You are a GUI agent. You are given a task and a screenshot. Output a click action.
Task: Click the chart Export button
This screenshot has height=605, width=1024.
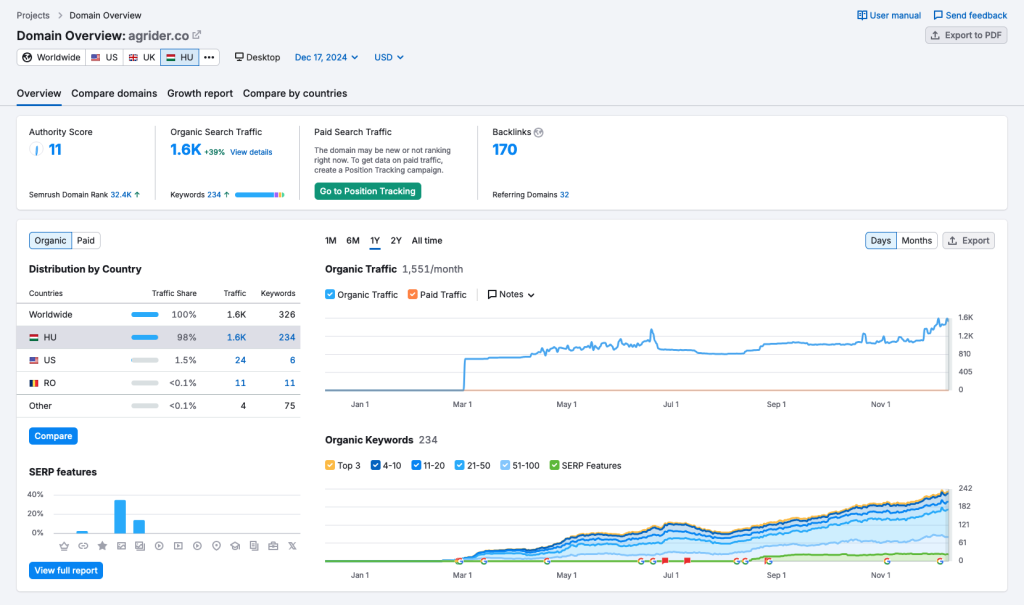point(968,240)
